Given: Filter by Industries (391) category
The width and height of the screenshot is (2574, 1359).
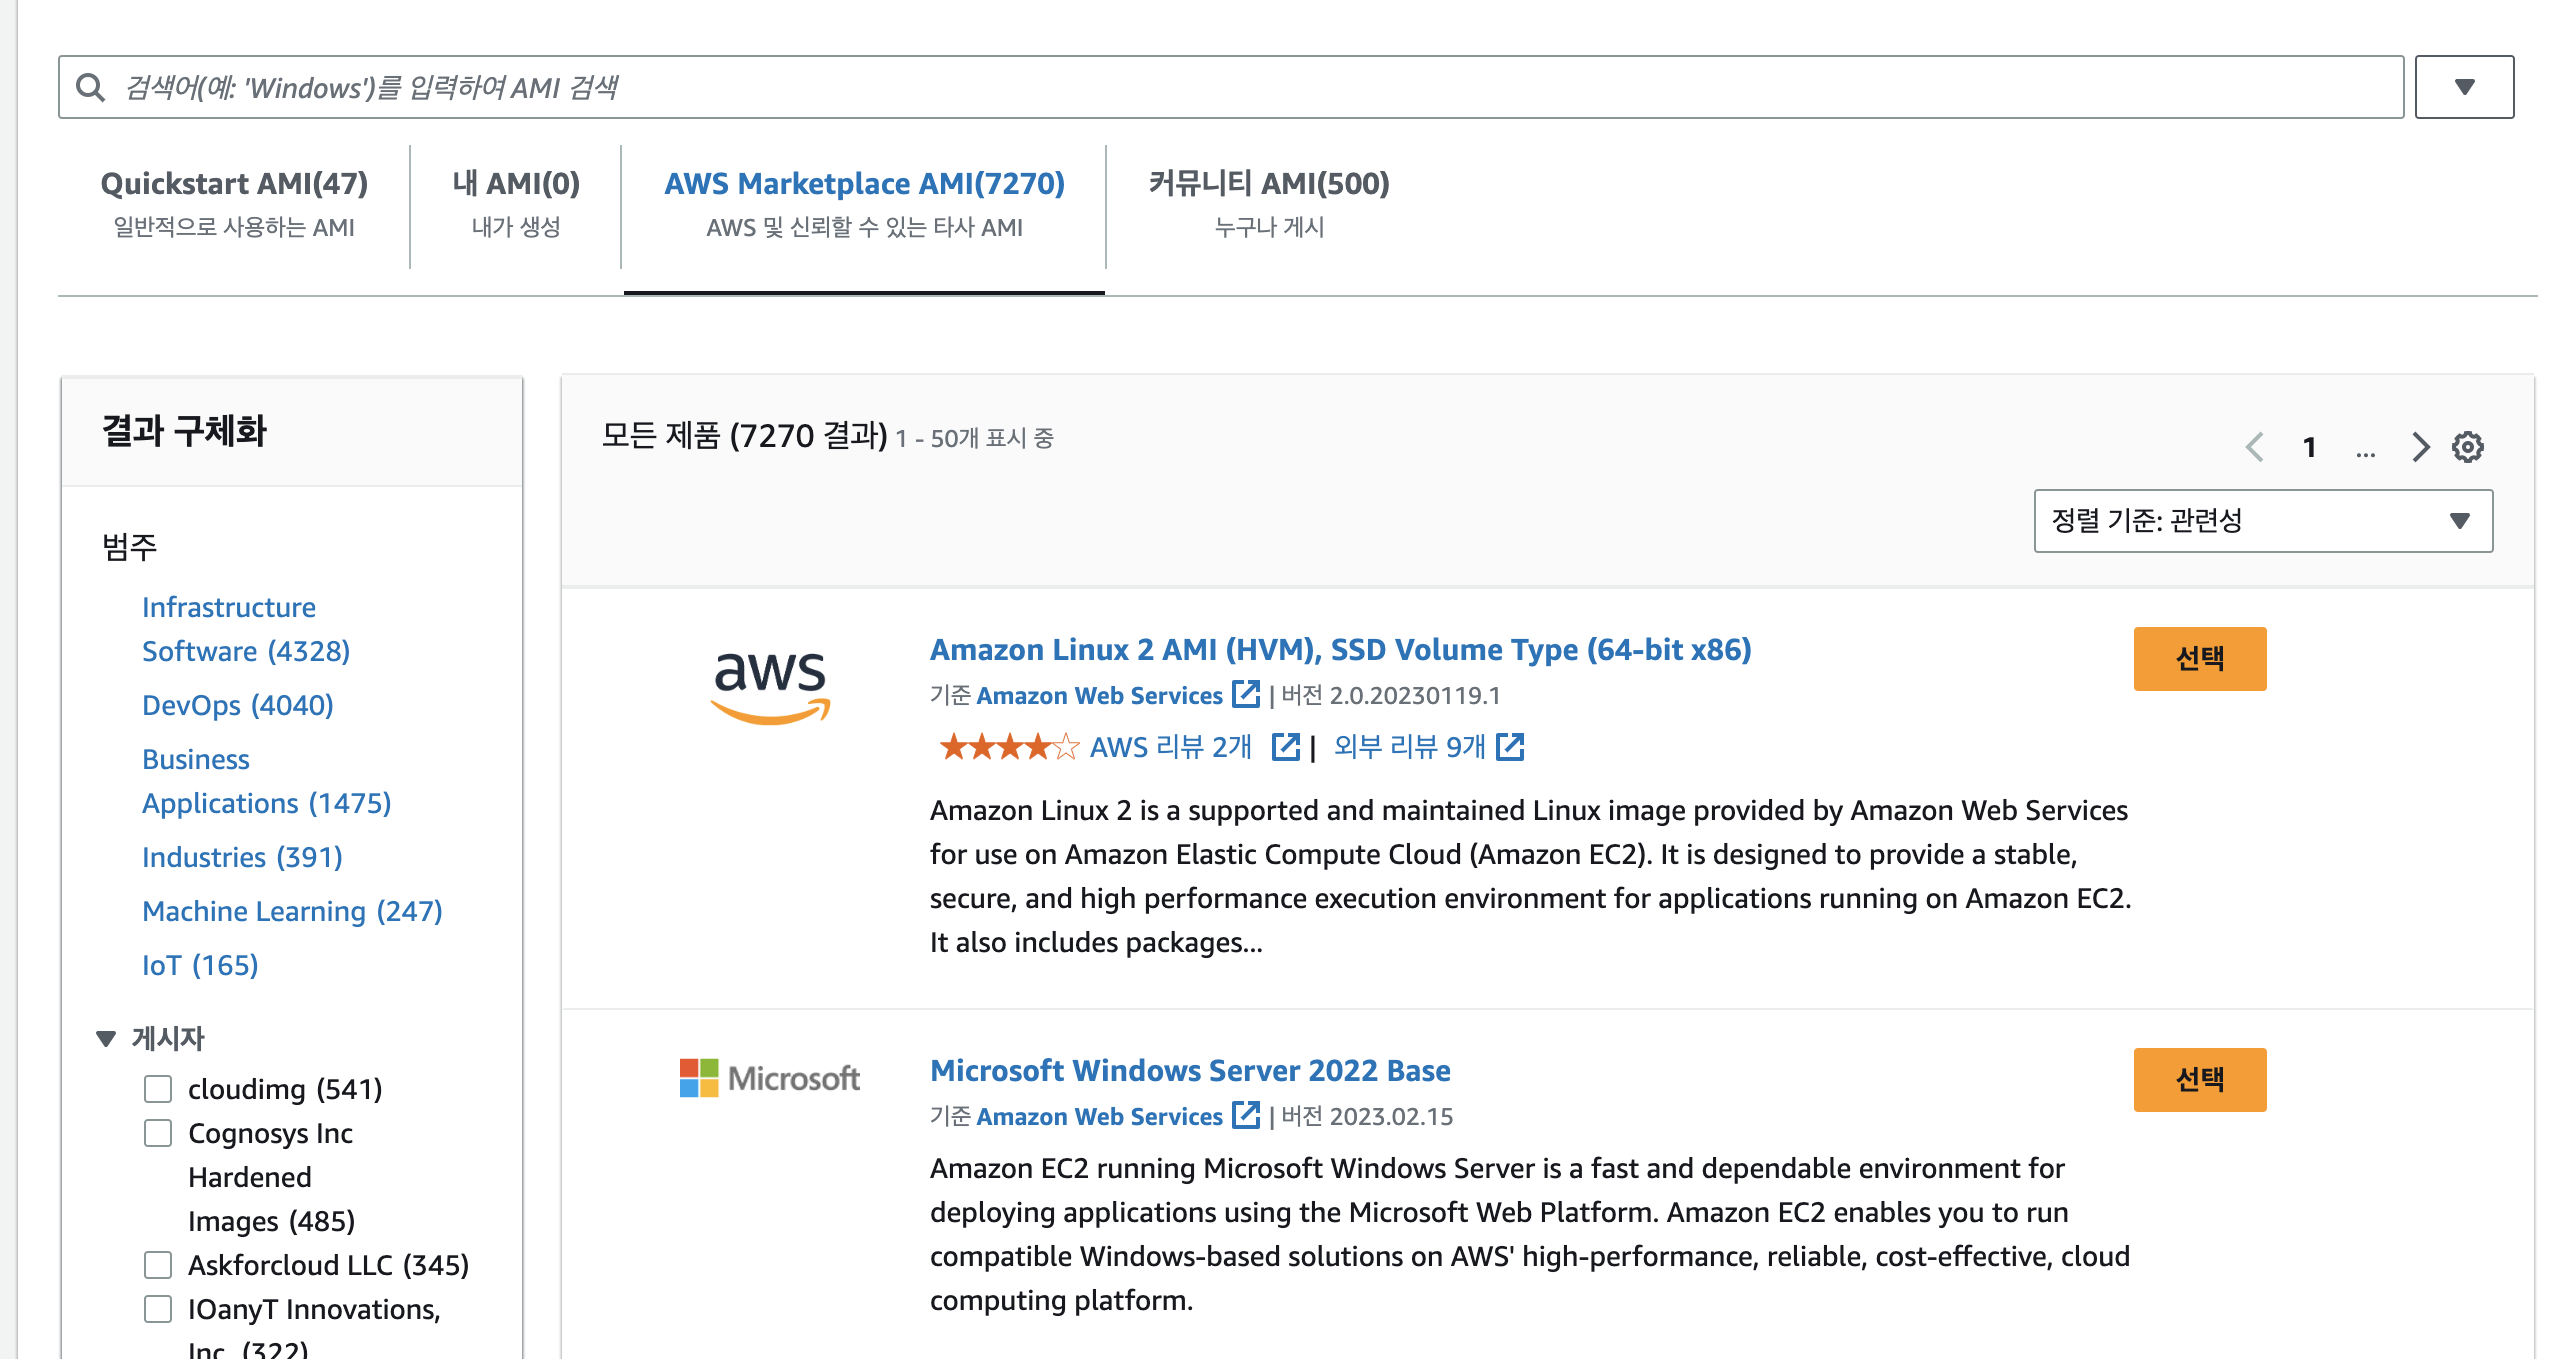Looking at the screenshot, I should [x=242, y=857].
